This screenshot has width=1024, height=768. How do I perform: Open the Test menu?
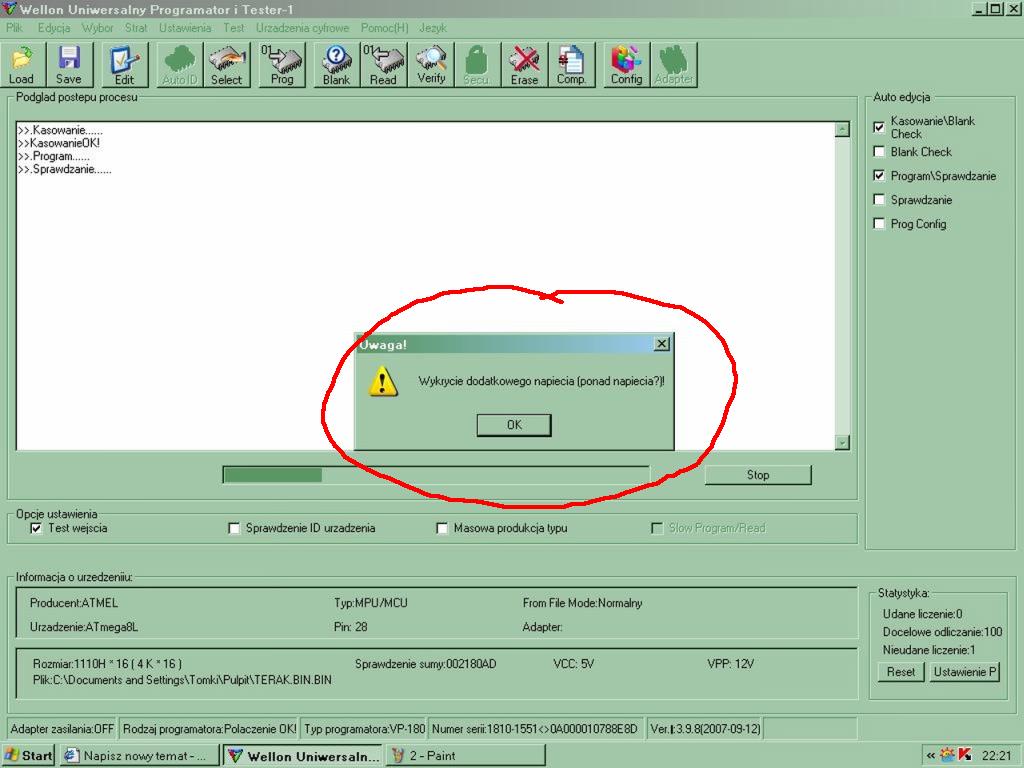233,28
